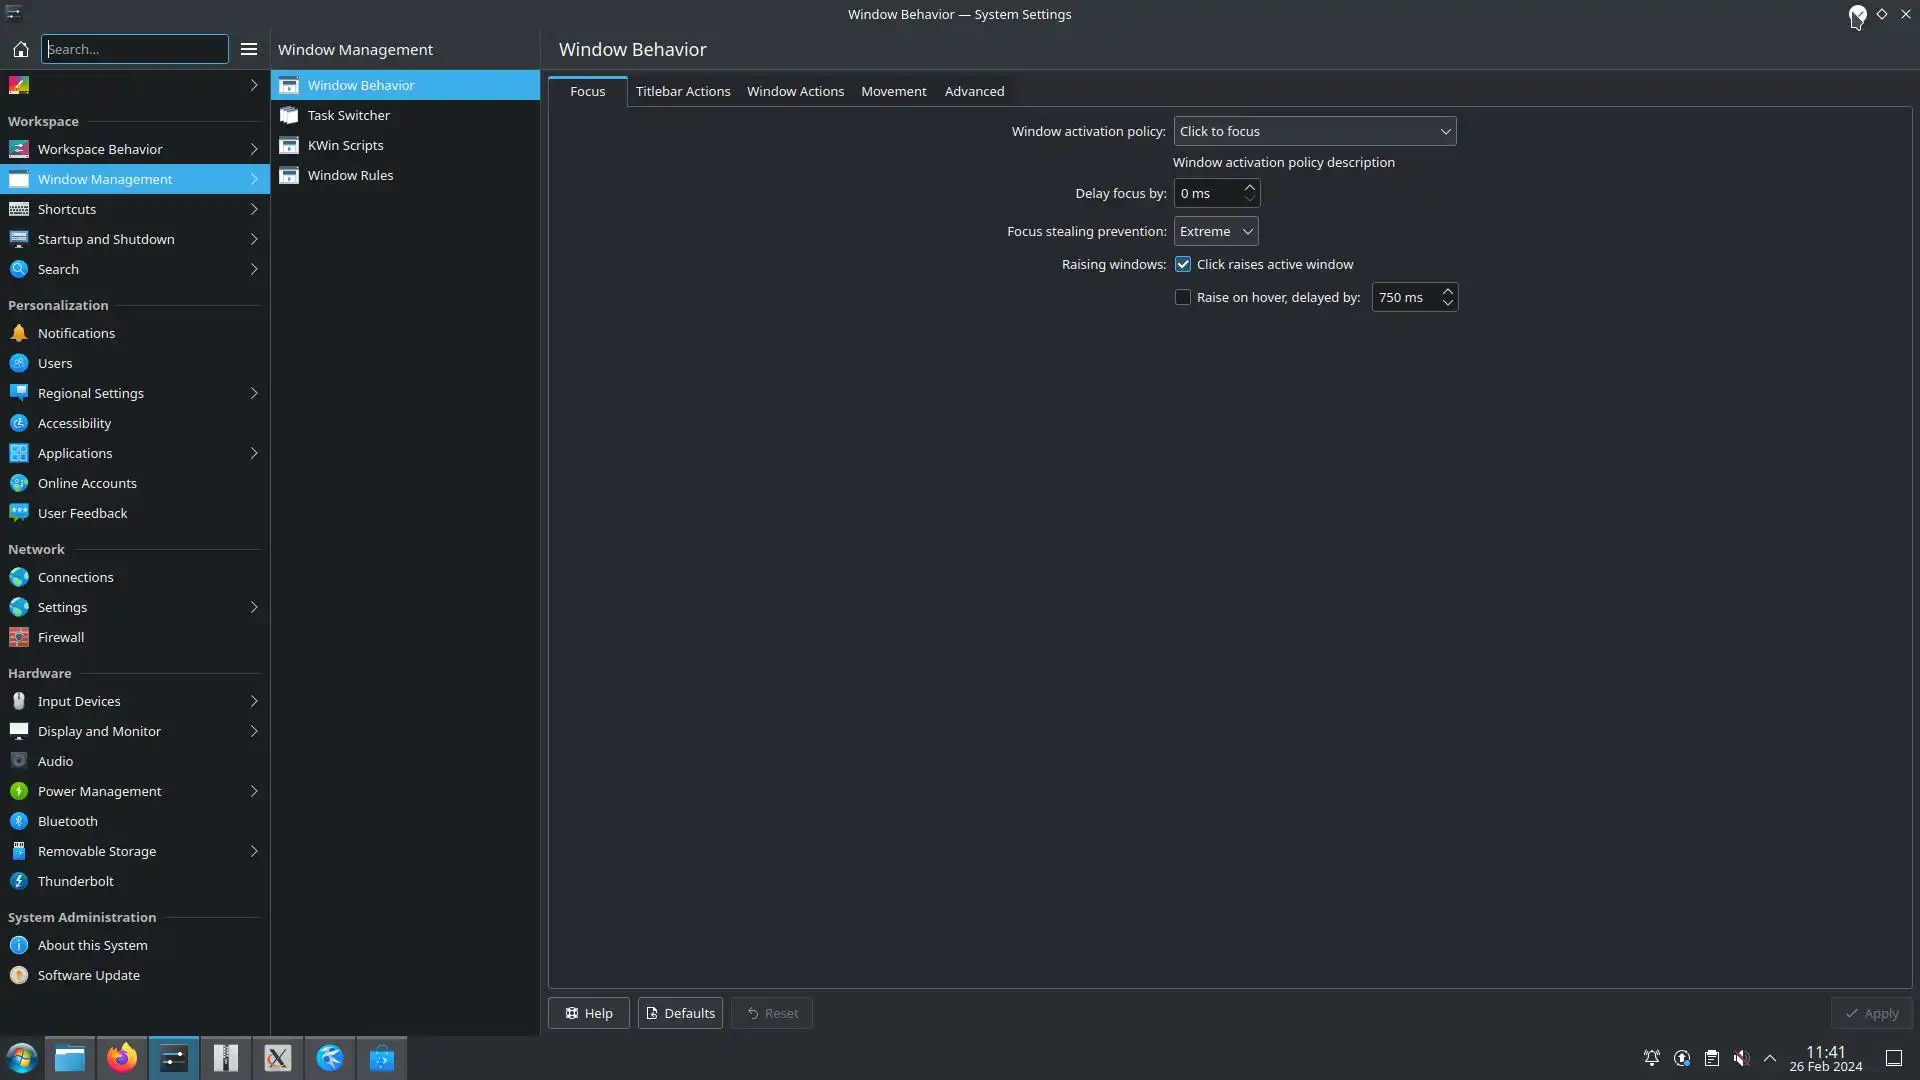Click the Home icon in sidebar header
This screenshot has height=1080, width=1920.
click(x=20, y=49)
